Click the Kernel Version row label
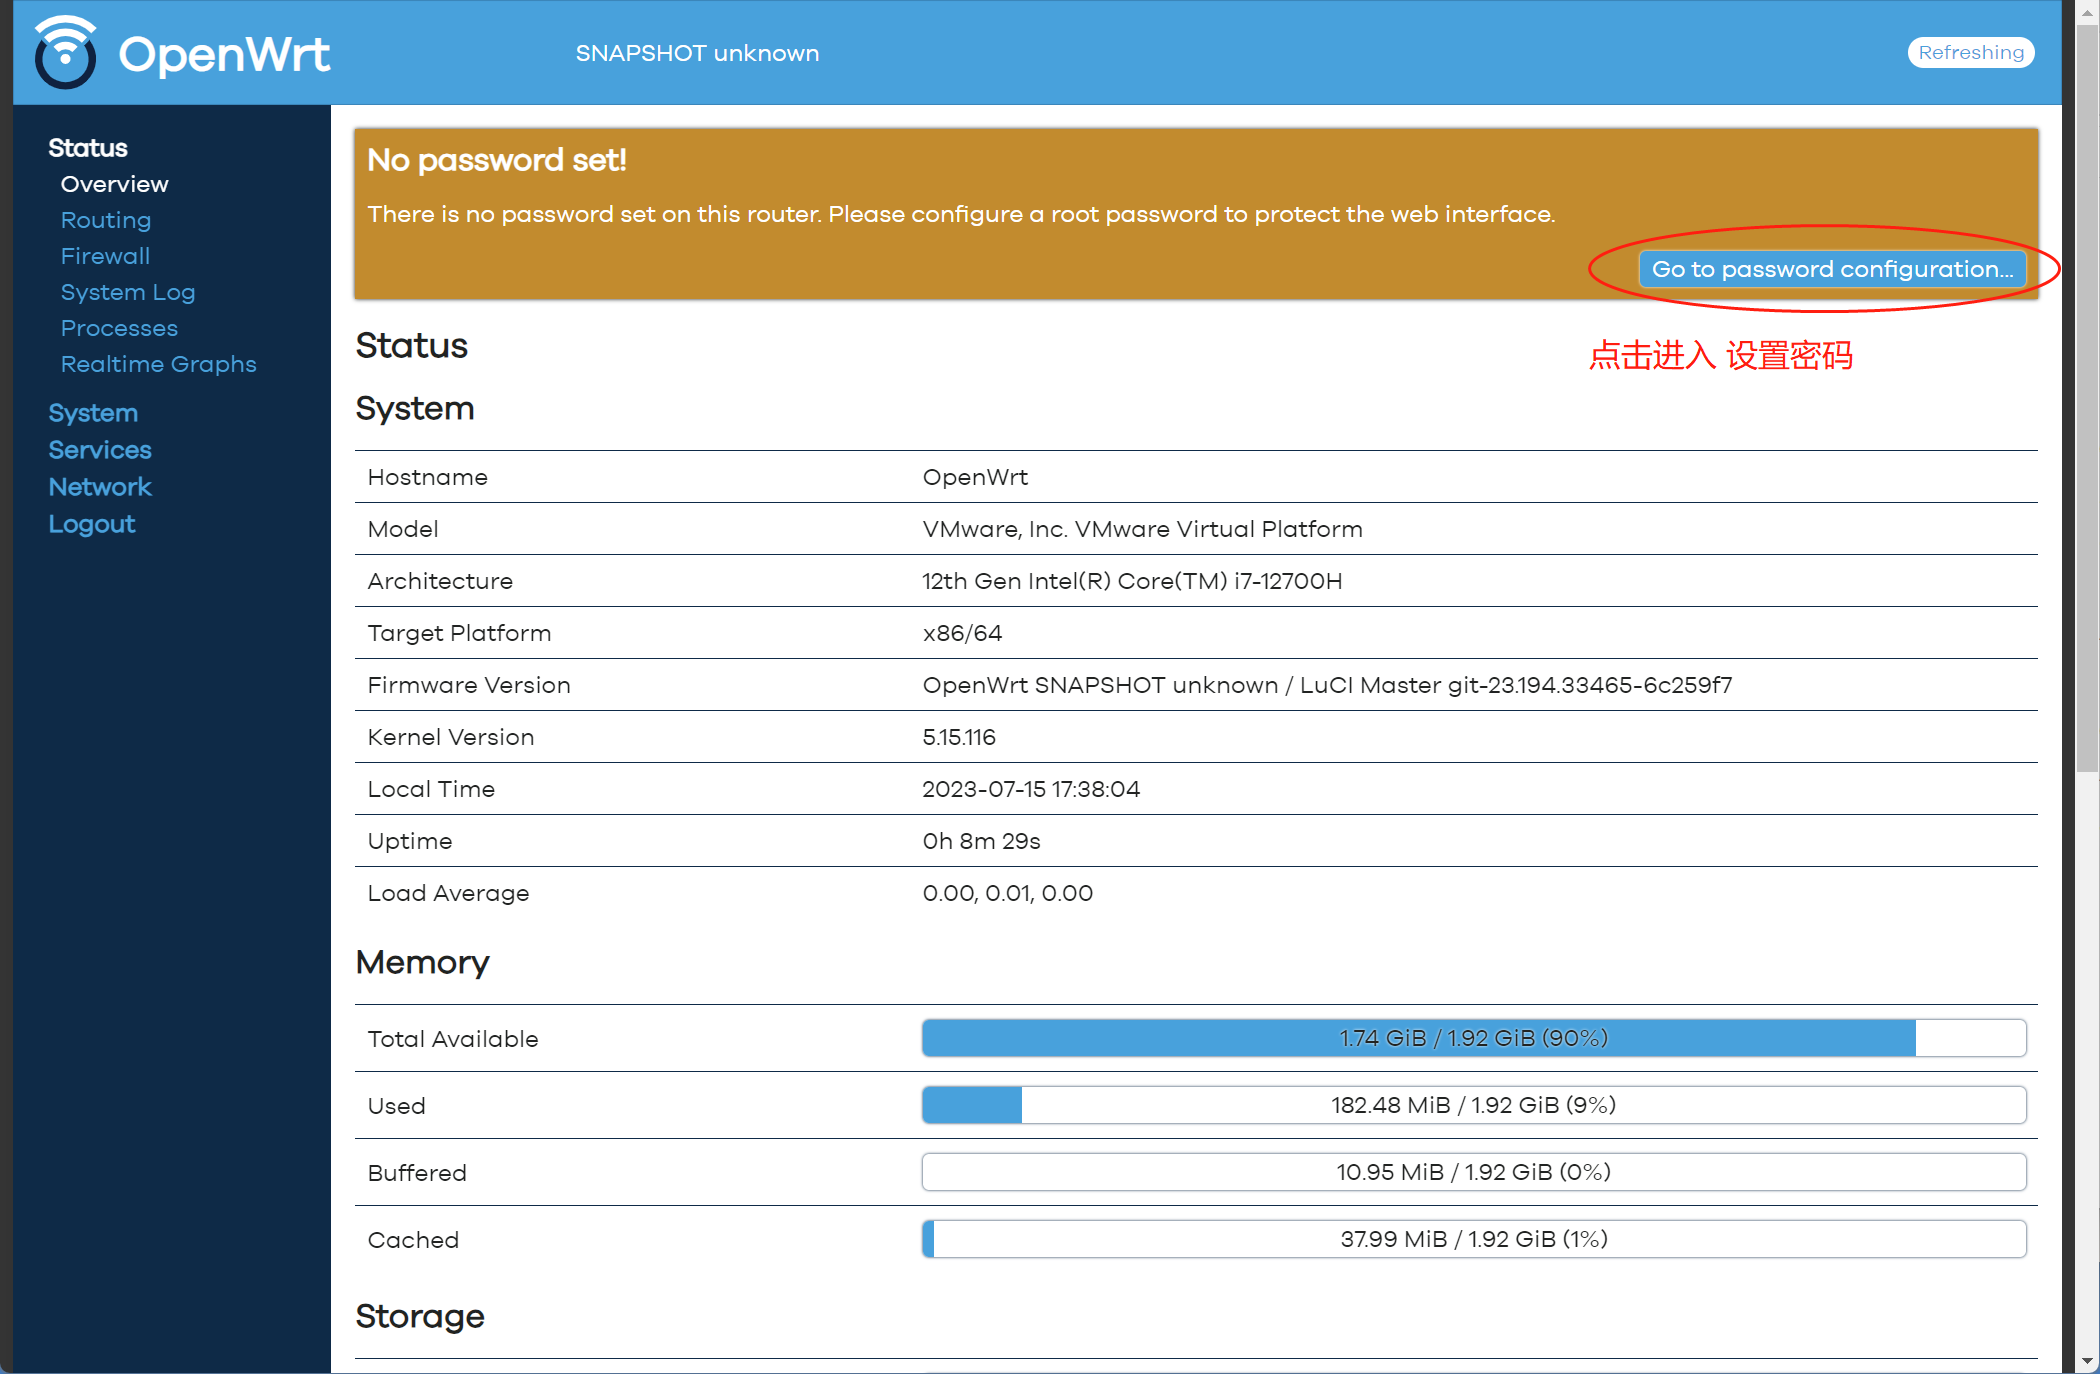 451,737
